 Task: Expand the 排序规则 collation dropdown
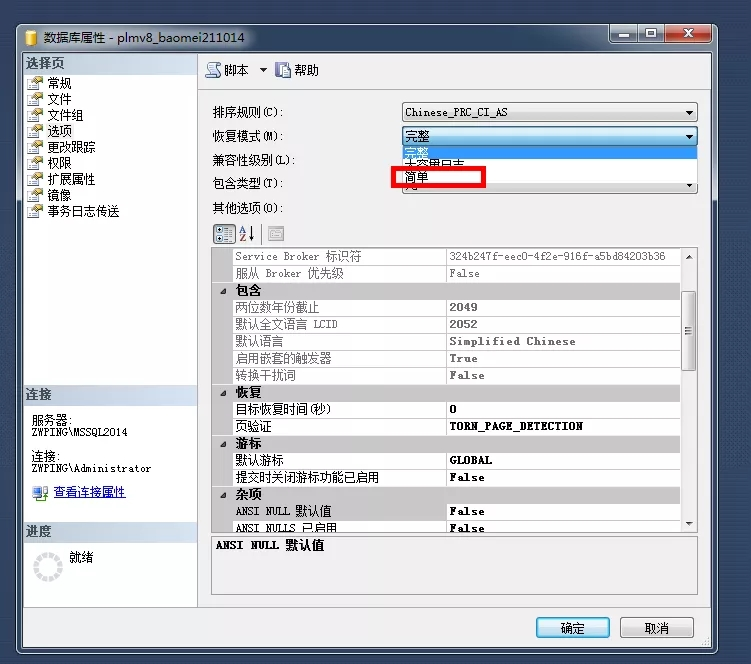click(x=689, y=113)
